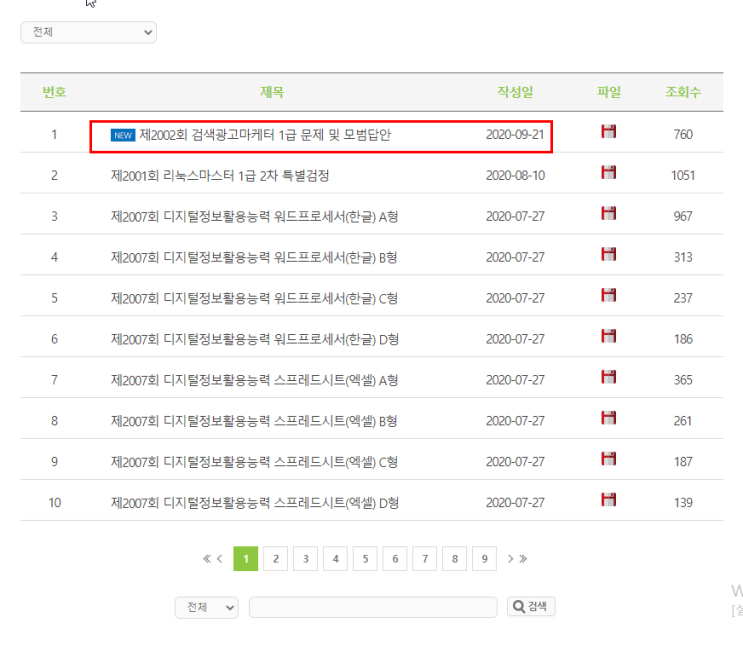This screenshot has width=743, height=658.
Task: Click the NEW badge on first post
Action: coord(123,135)
